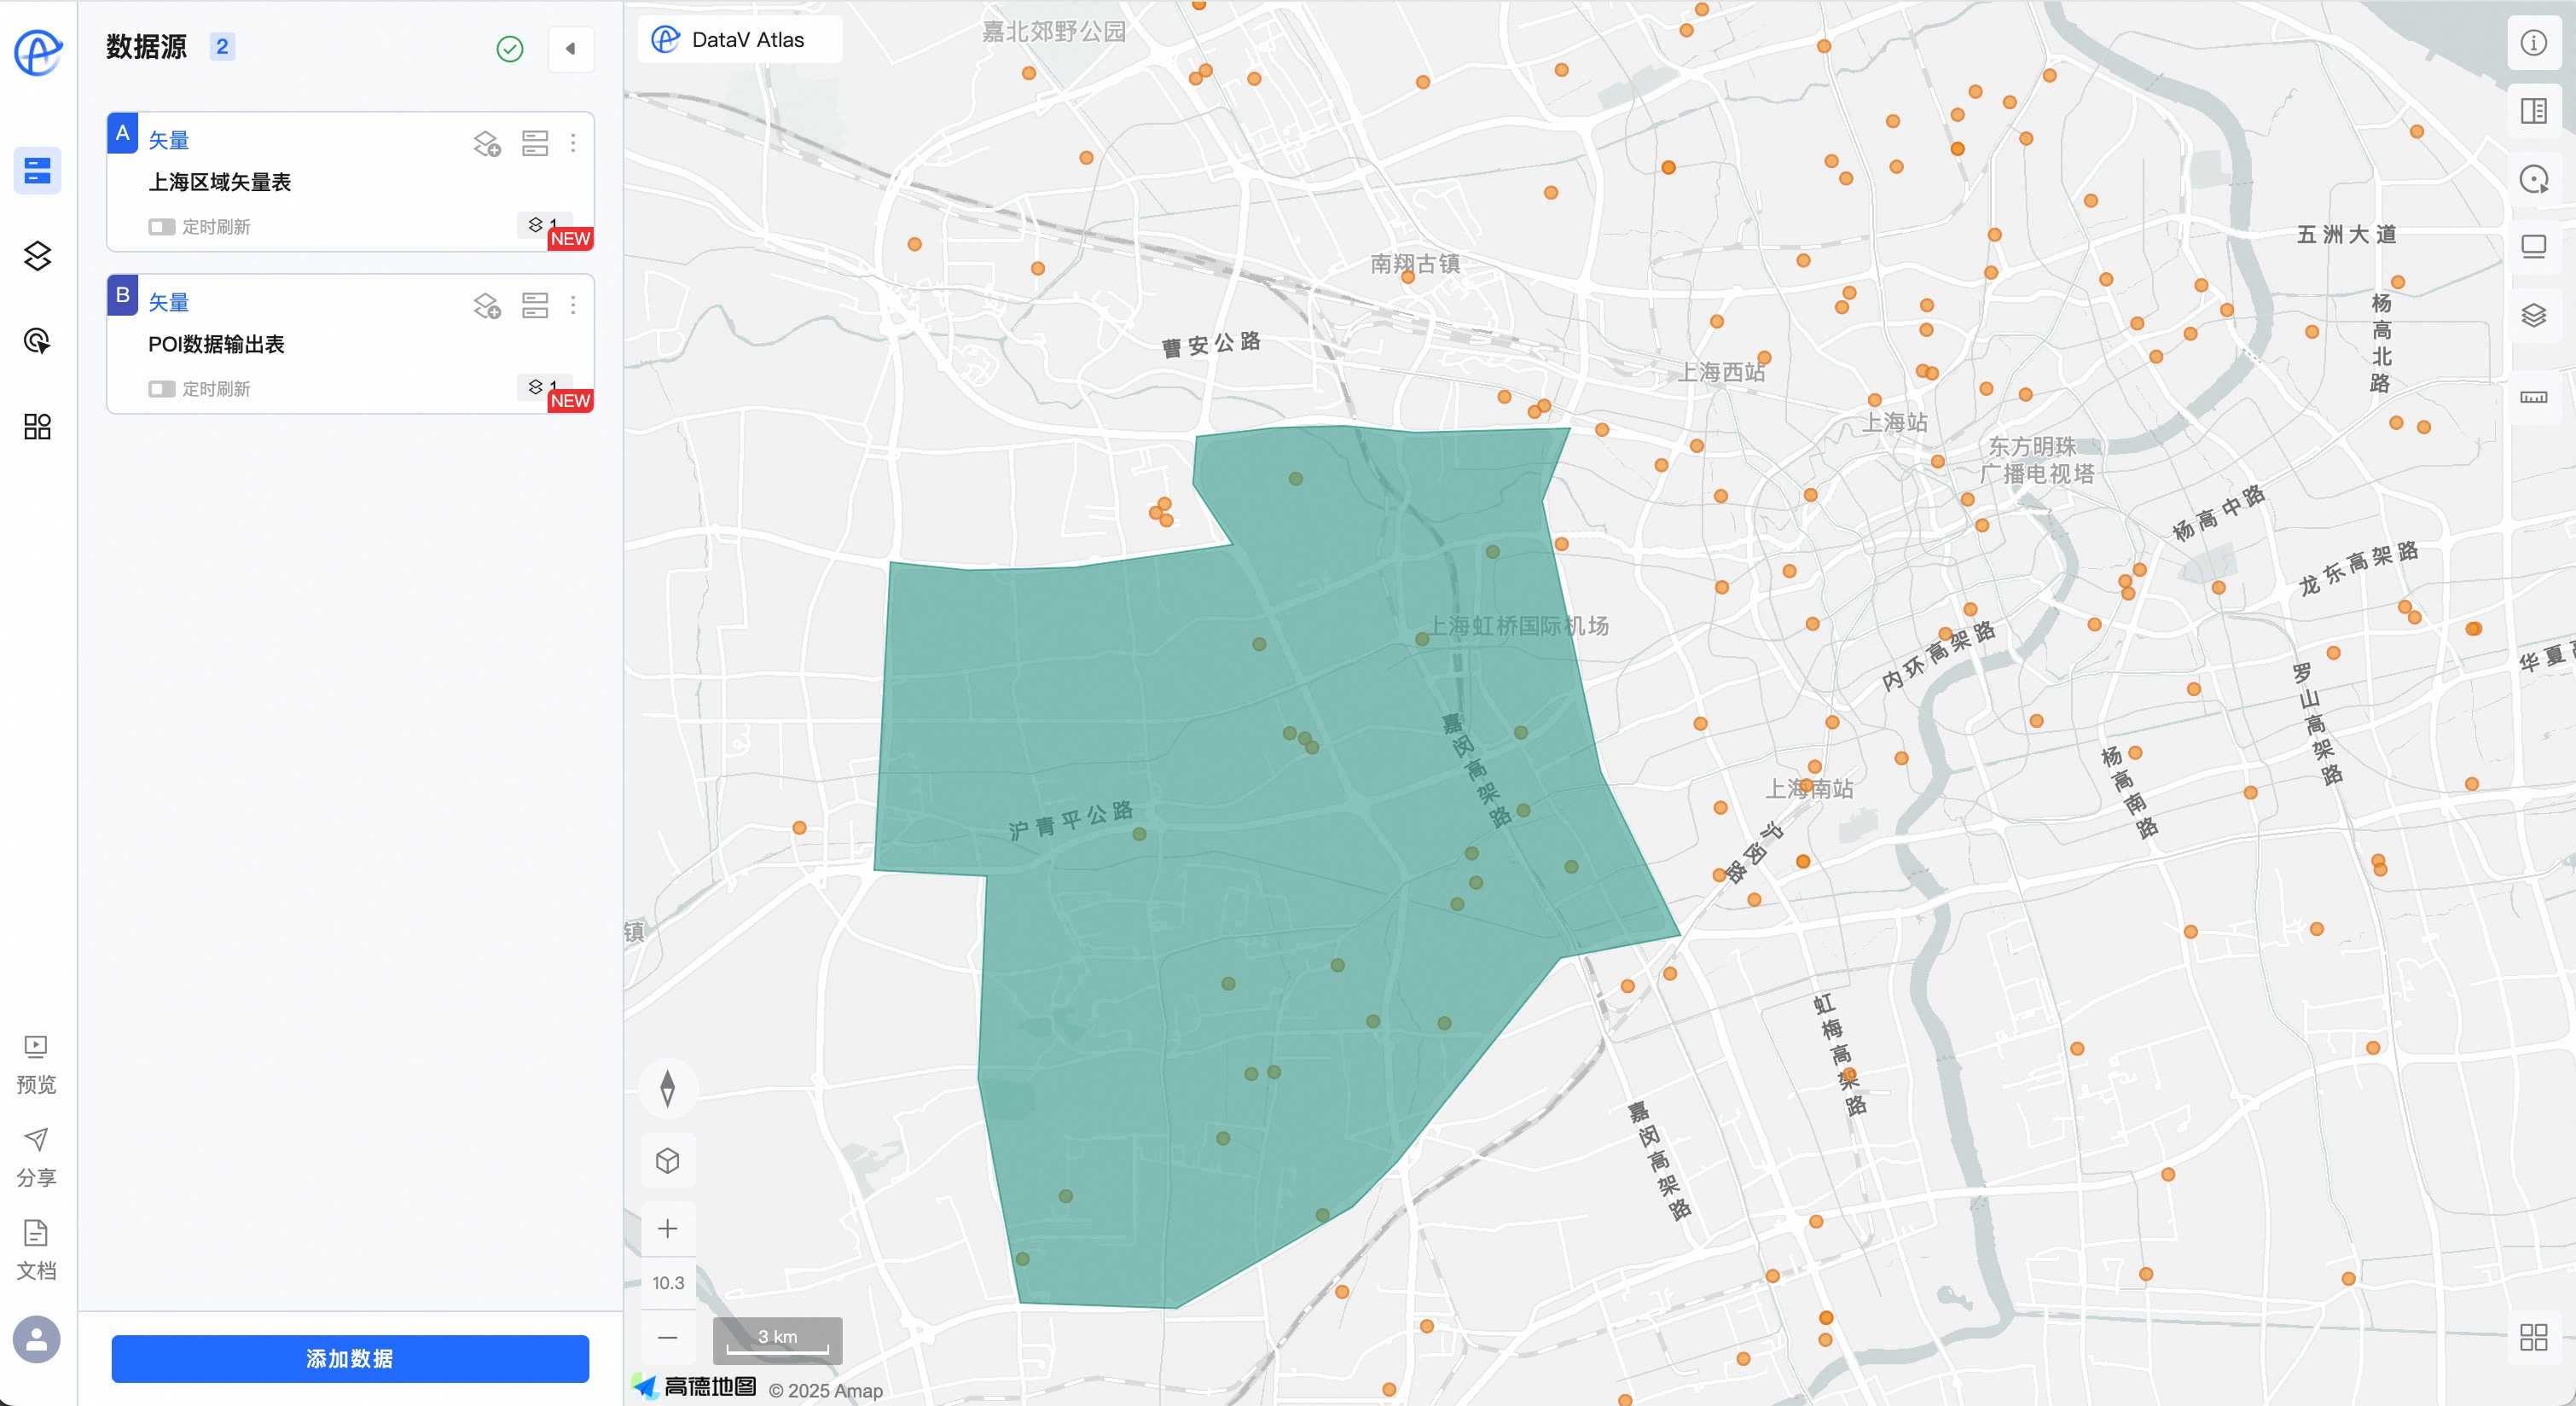This screenshot has width=2576, height=1406.
Task: Open the data source sidebar tab
Action: (x=37, y=171)
